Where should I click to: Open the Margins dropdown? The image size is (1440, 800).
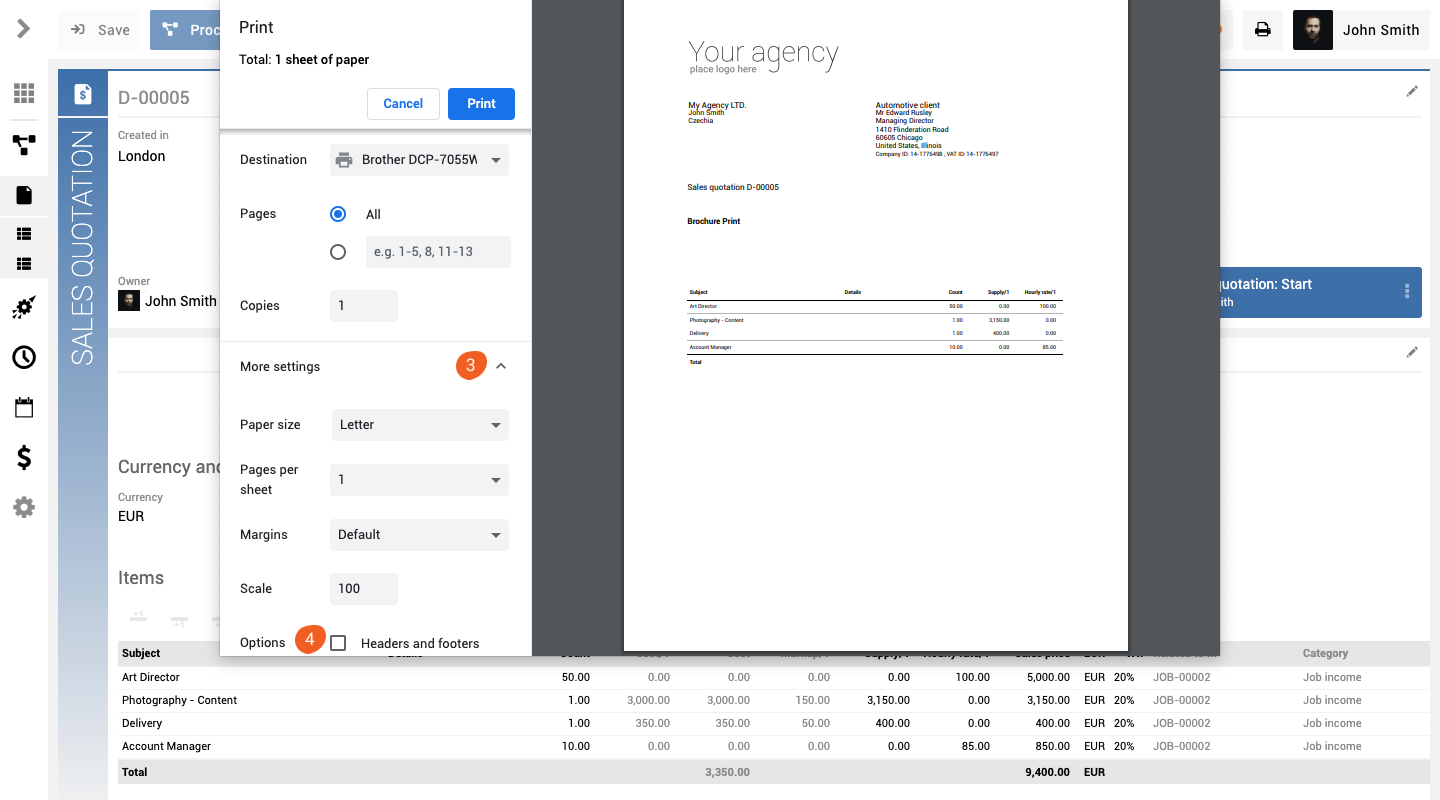(x=419, y=535)
